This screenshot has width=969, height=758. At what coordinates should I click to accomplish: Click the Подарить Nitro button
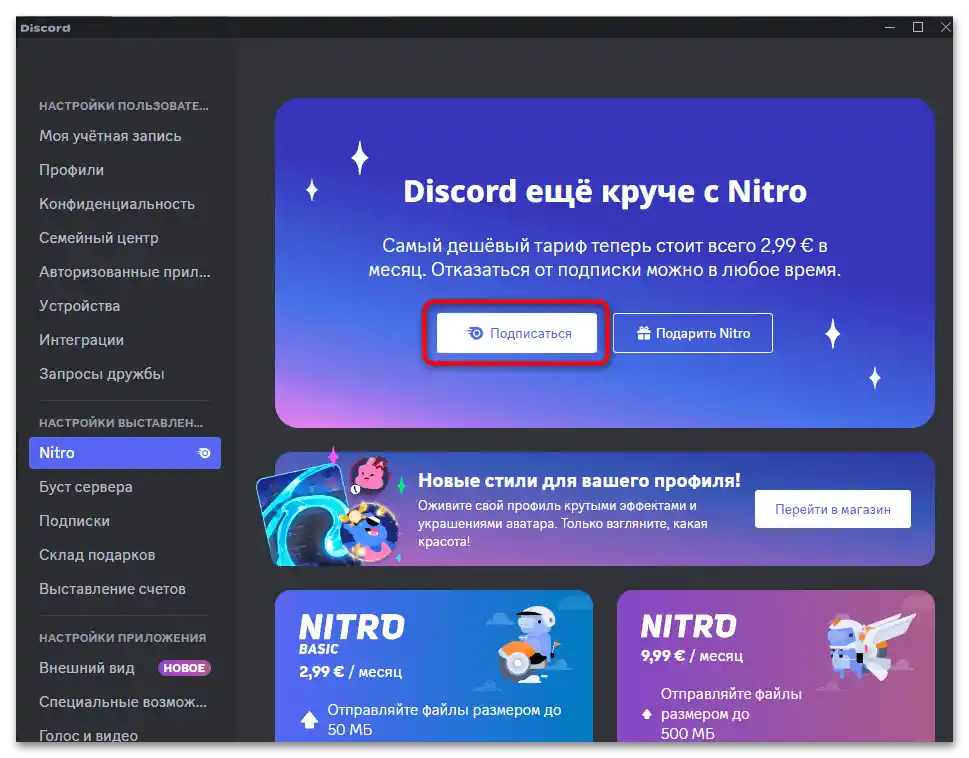[693, 333]
